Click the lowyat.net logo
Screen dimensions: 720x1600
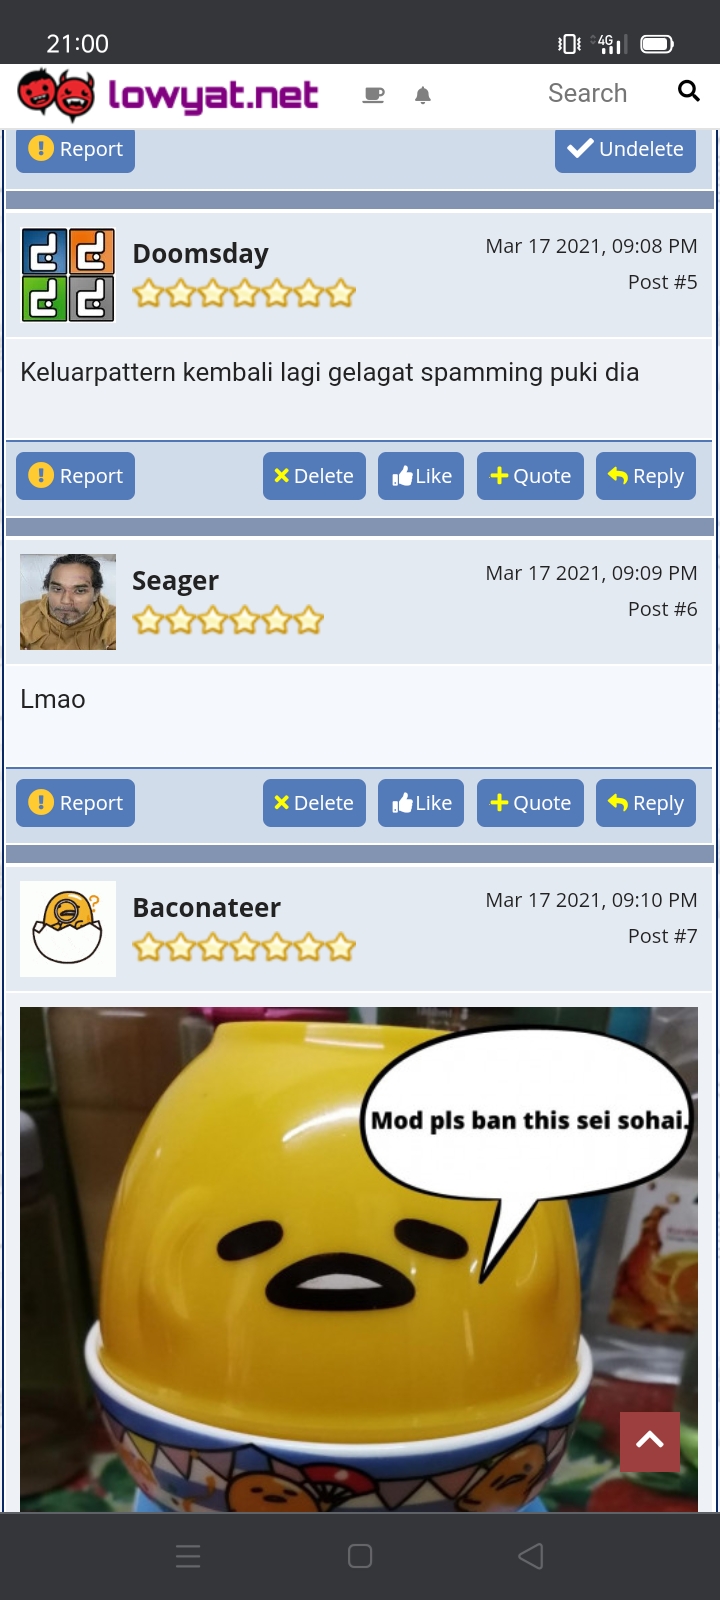click(168, 94)
